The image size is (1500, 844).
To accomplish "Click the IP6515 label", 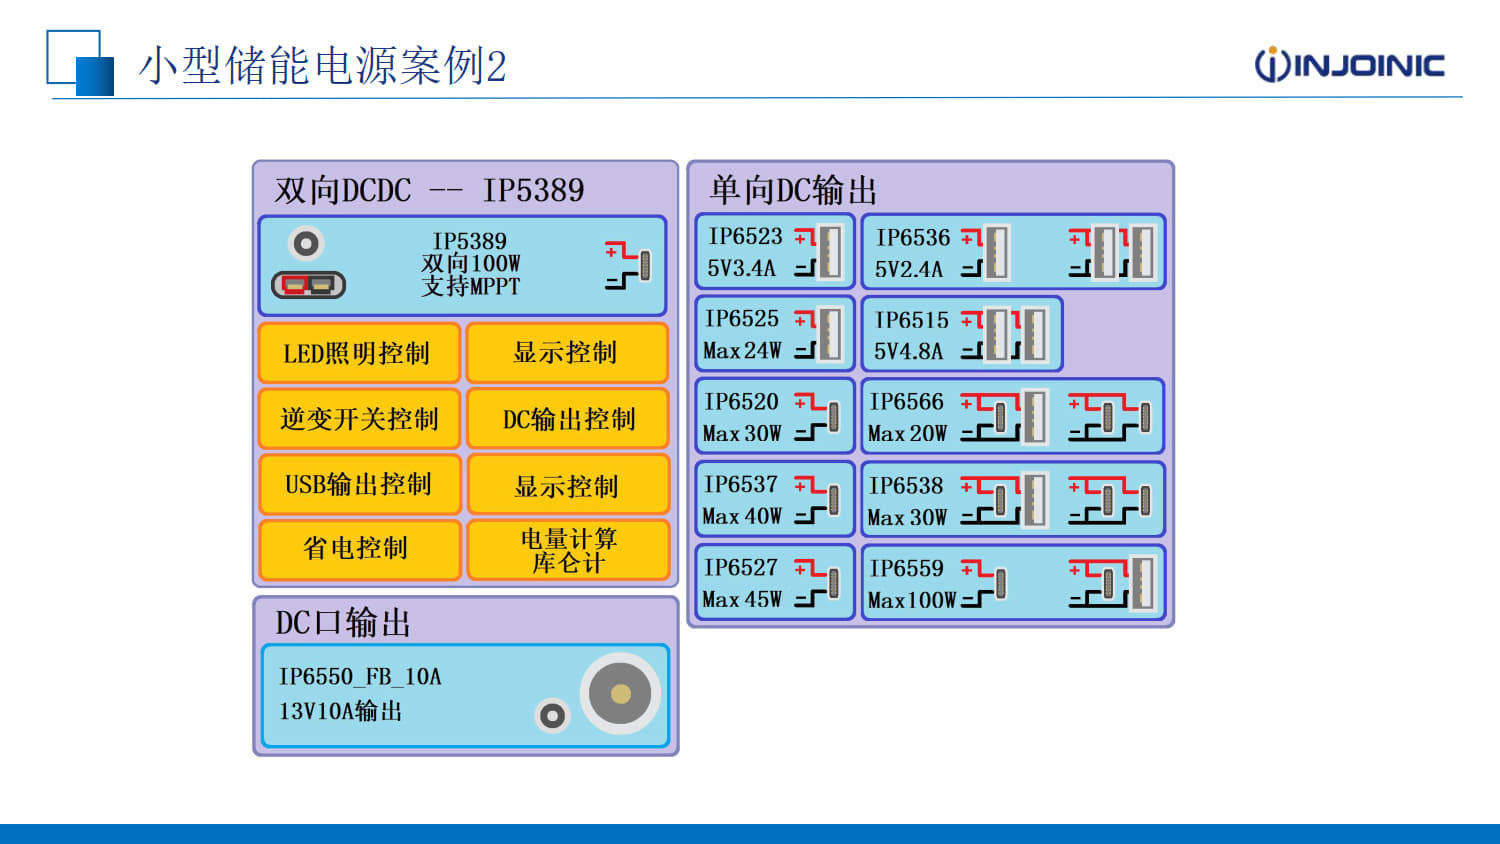I will 911,320.
